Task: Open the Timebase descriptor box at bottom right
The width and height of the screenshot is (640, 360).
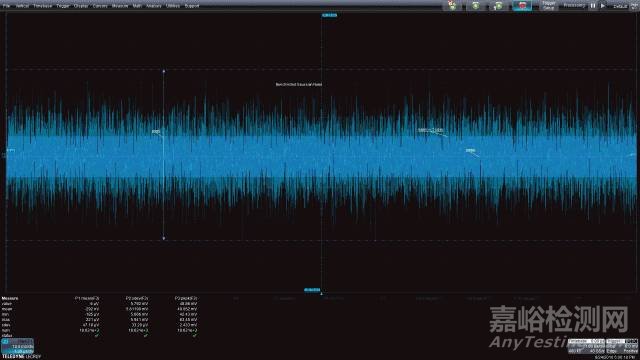Action: [586, 346]
